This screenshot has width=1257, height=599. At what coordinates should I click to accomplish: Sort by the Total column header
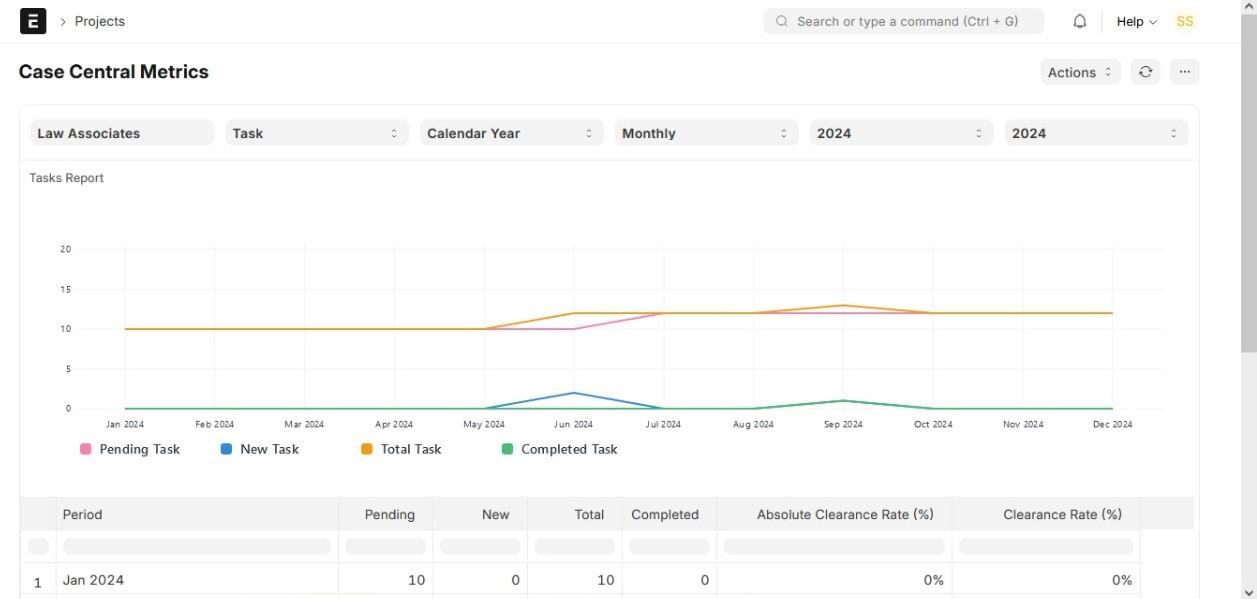574,514
